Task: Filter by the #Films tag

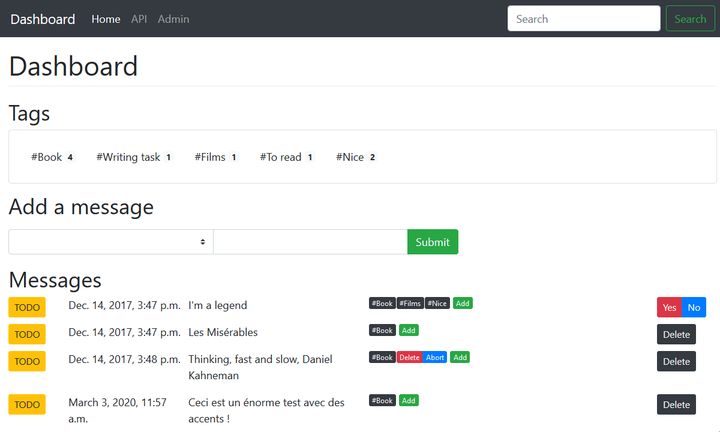Action: [x=216, y=157]
